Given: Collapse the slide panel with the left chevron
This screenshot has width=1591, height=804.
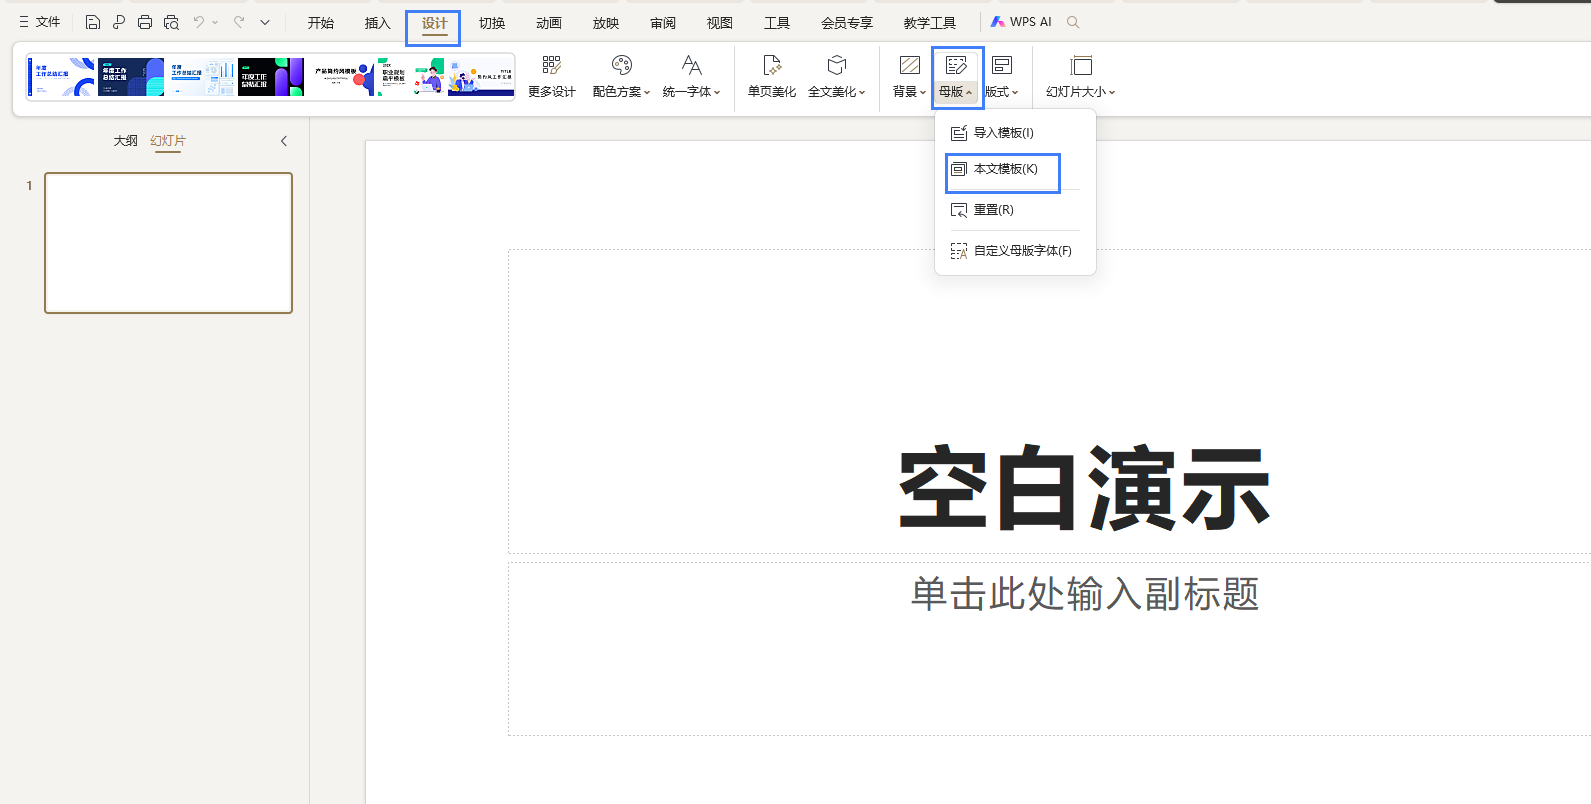Looking at the screenshot, I should tap(284, 141).
